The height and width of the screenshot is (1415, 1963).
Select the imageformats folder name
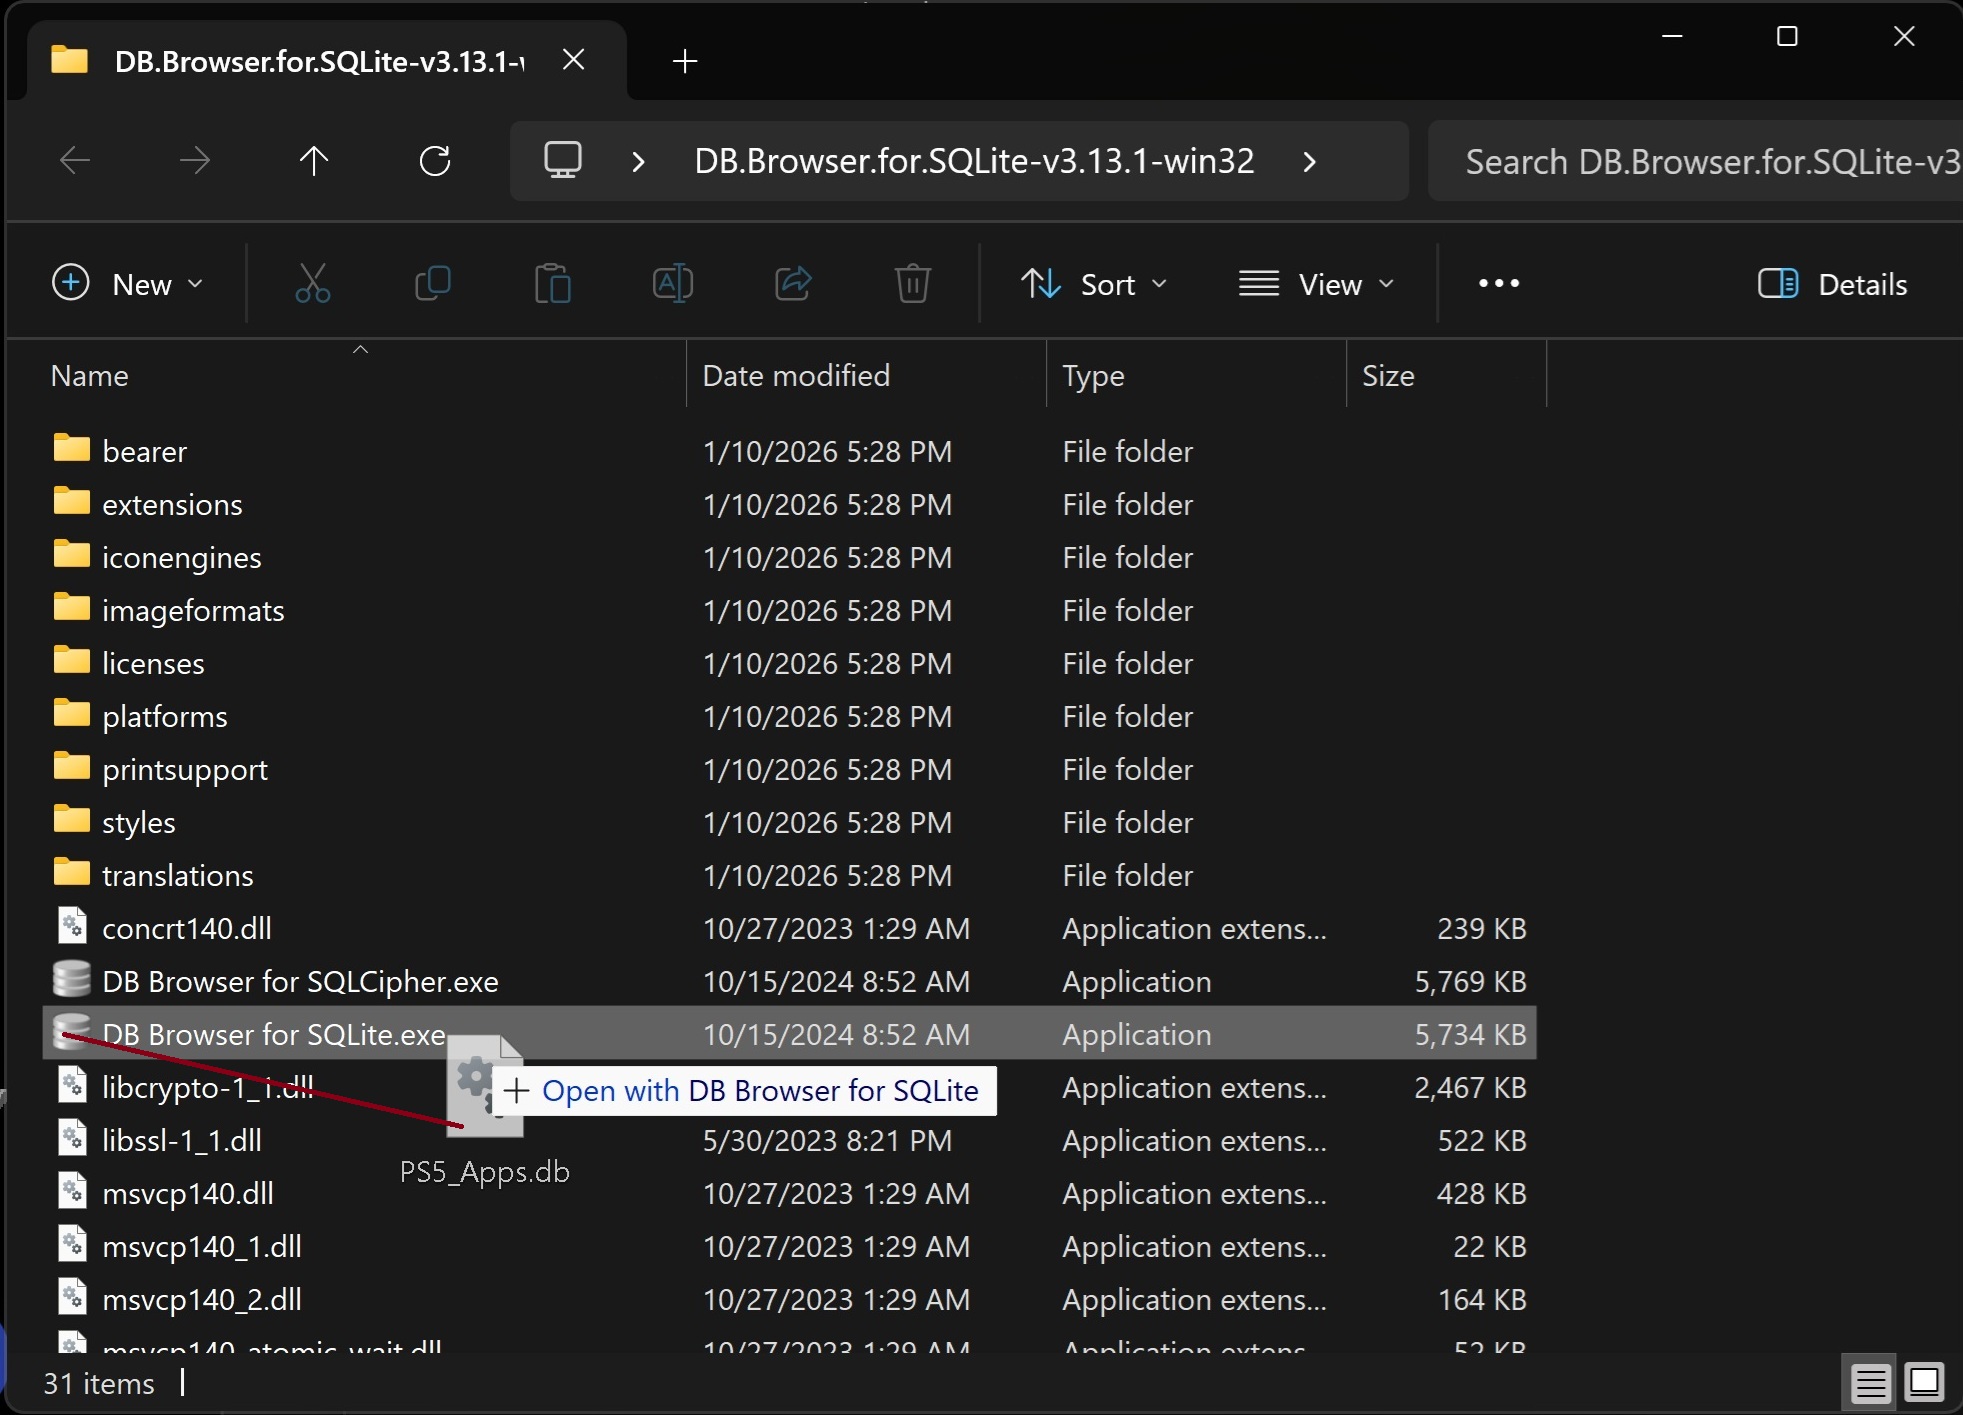193,611
